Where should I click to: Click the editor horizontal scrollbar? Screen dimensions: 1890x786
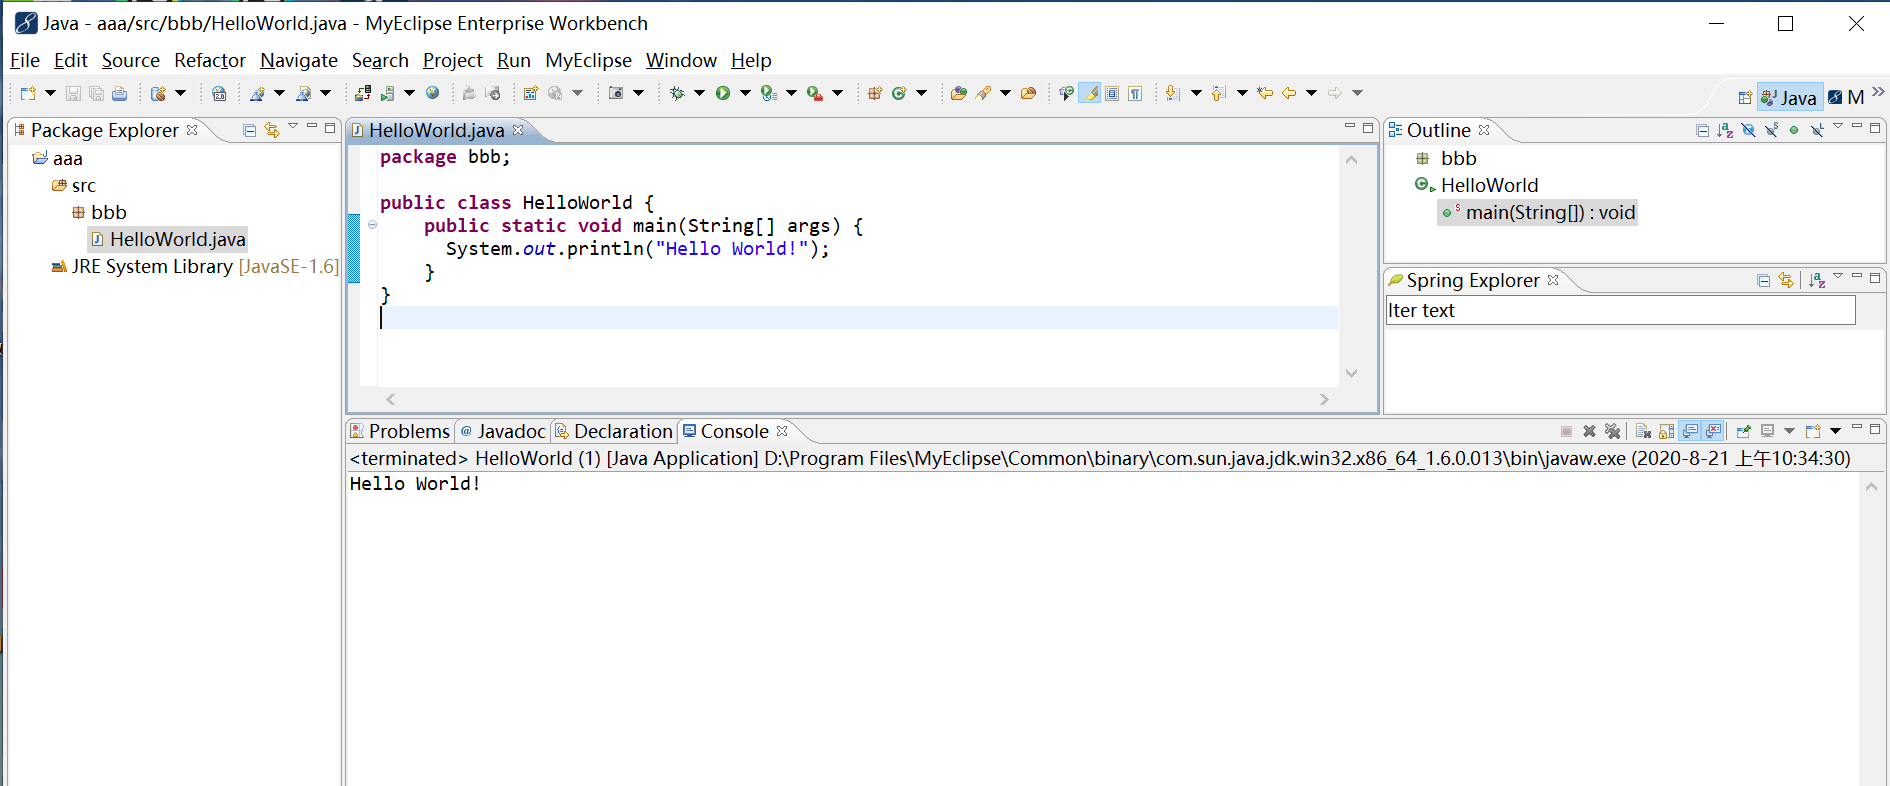857,399
